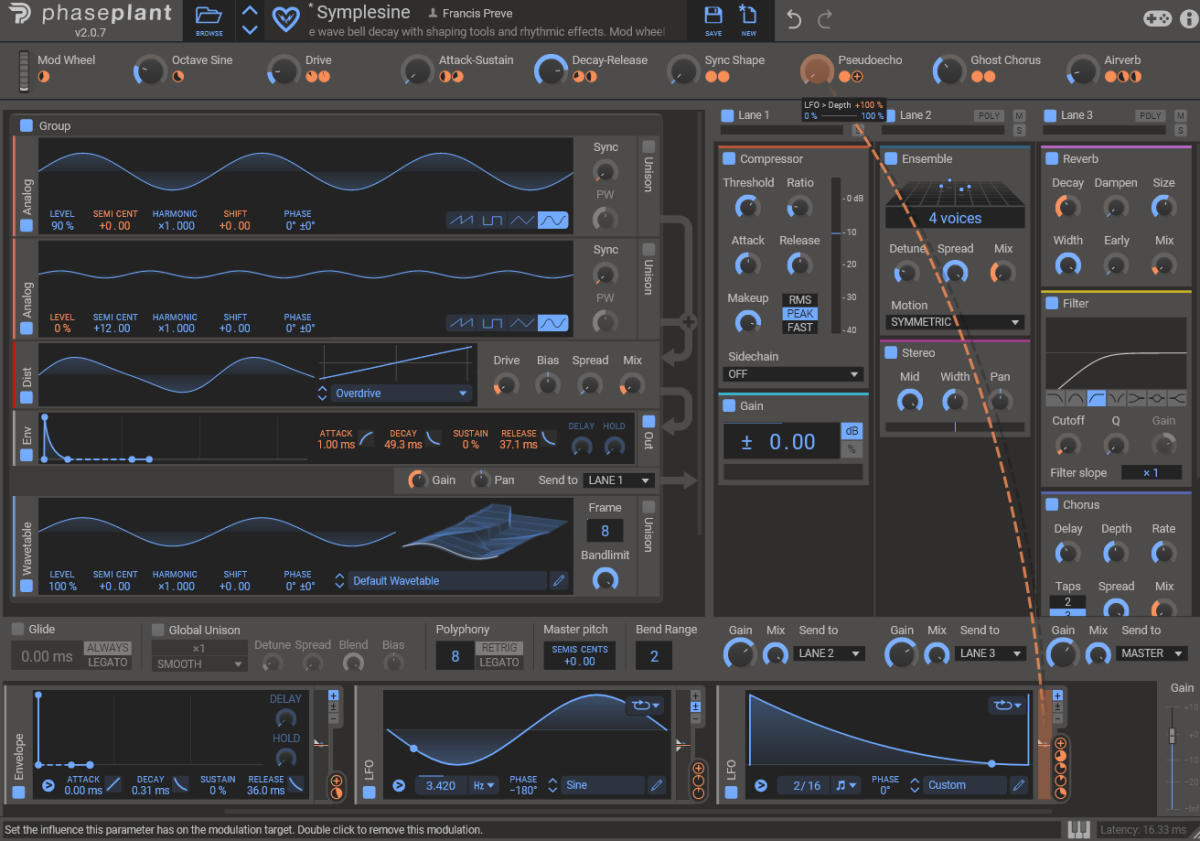
Task: Disable the Compressor effect
Action: (x=729, y=158)
